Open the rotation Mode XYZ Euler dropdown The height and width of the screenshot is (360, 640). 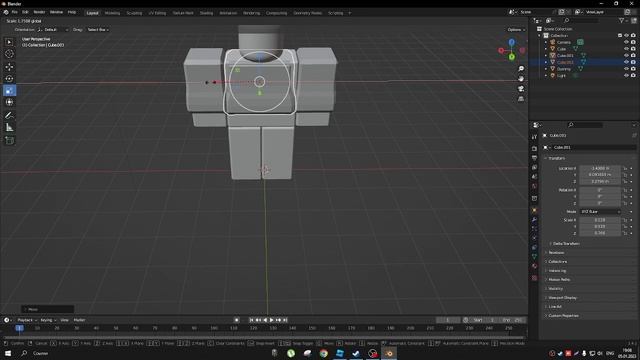pyautogui.click(x=600, y=212)
